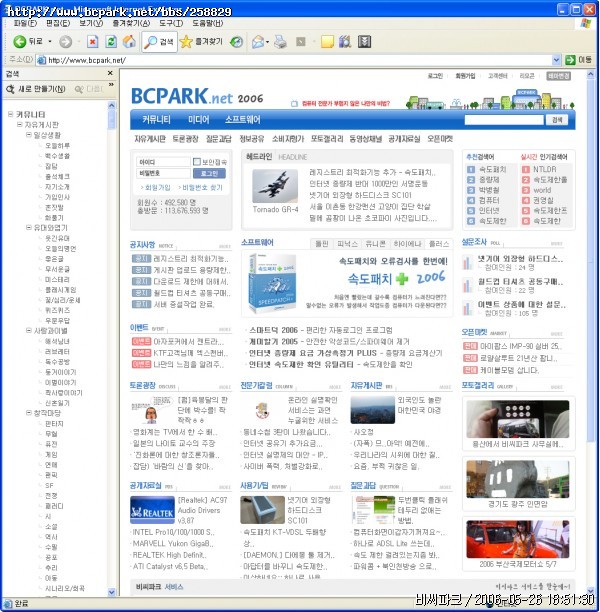This screenshot has height=612, width=600.
Task: Collapse the 일상생활 tree node
Action: point(28,135)
